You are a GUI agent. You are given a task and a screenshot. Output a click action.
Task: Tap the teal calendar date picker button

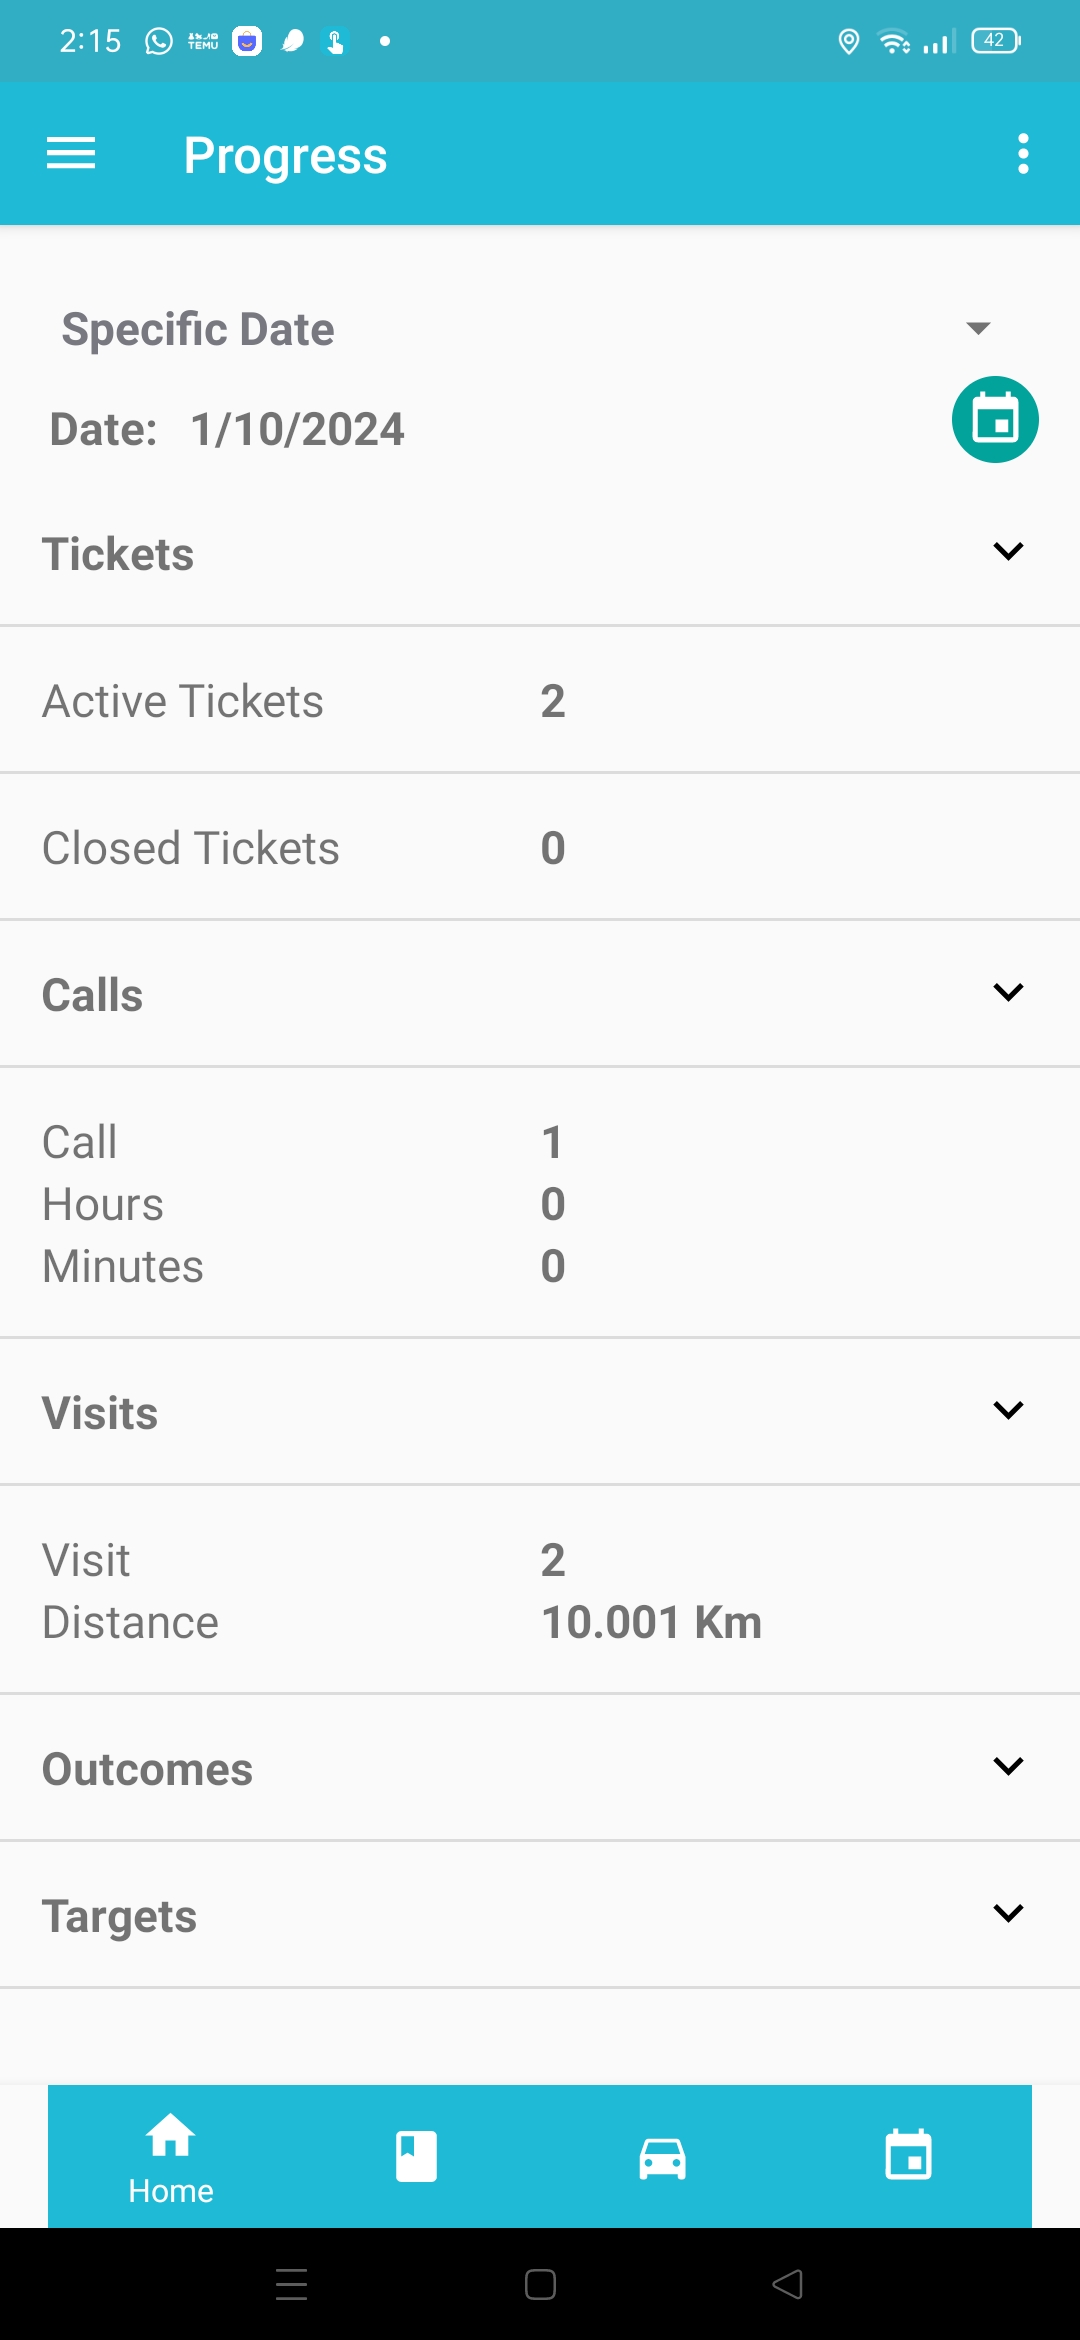pyautogui.click(x=994, y=420)
